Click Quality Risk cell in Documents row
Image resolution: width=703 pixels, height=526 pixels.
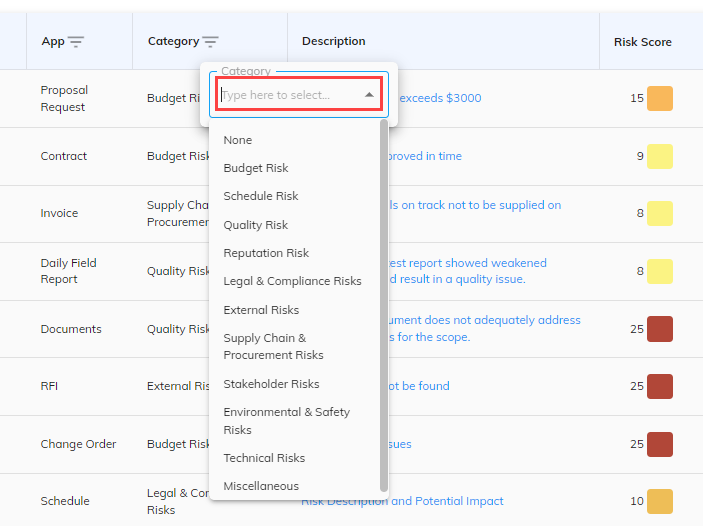click(178, 329)
